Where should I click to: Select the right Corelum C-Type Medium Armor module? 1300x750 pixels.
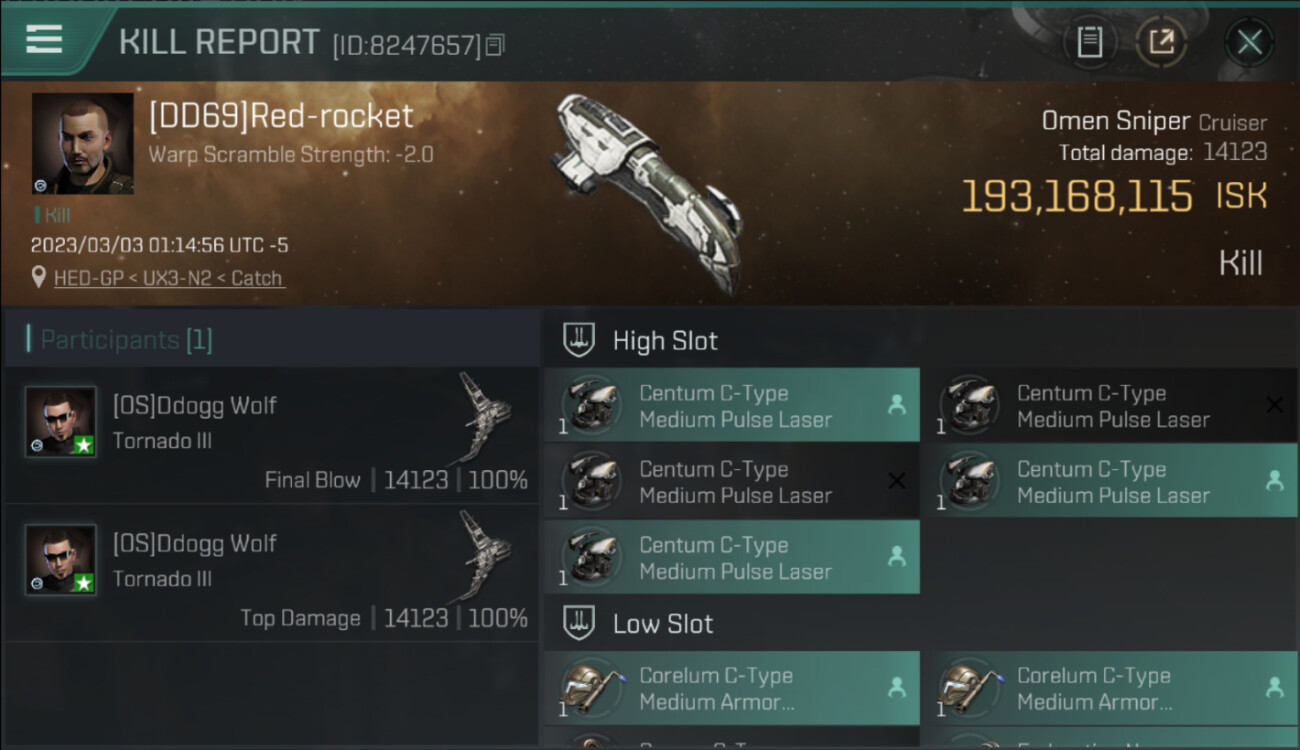tap(1110, 688)
